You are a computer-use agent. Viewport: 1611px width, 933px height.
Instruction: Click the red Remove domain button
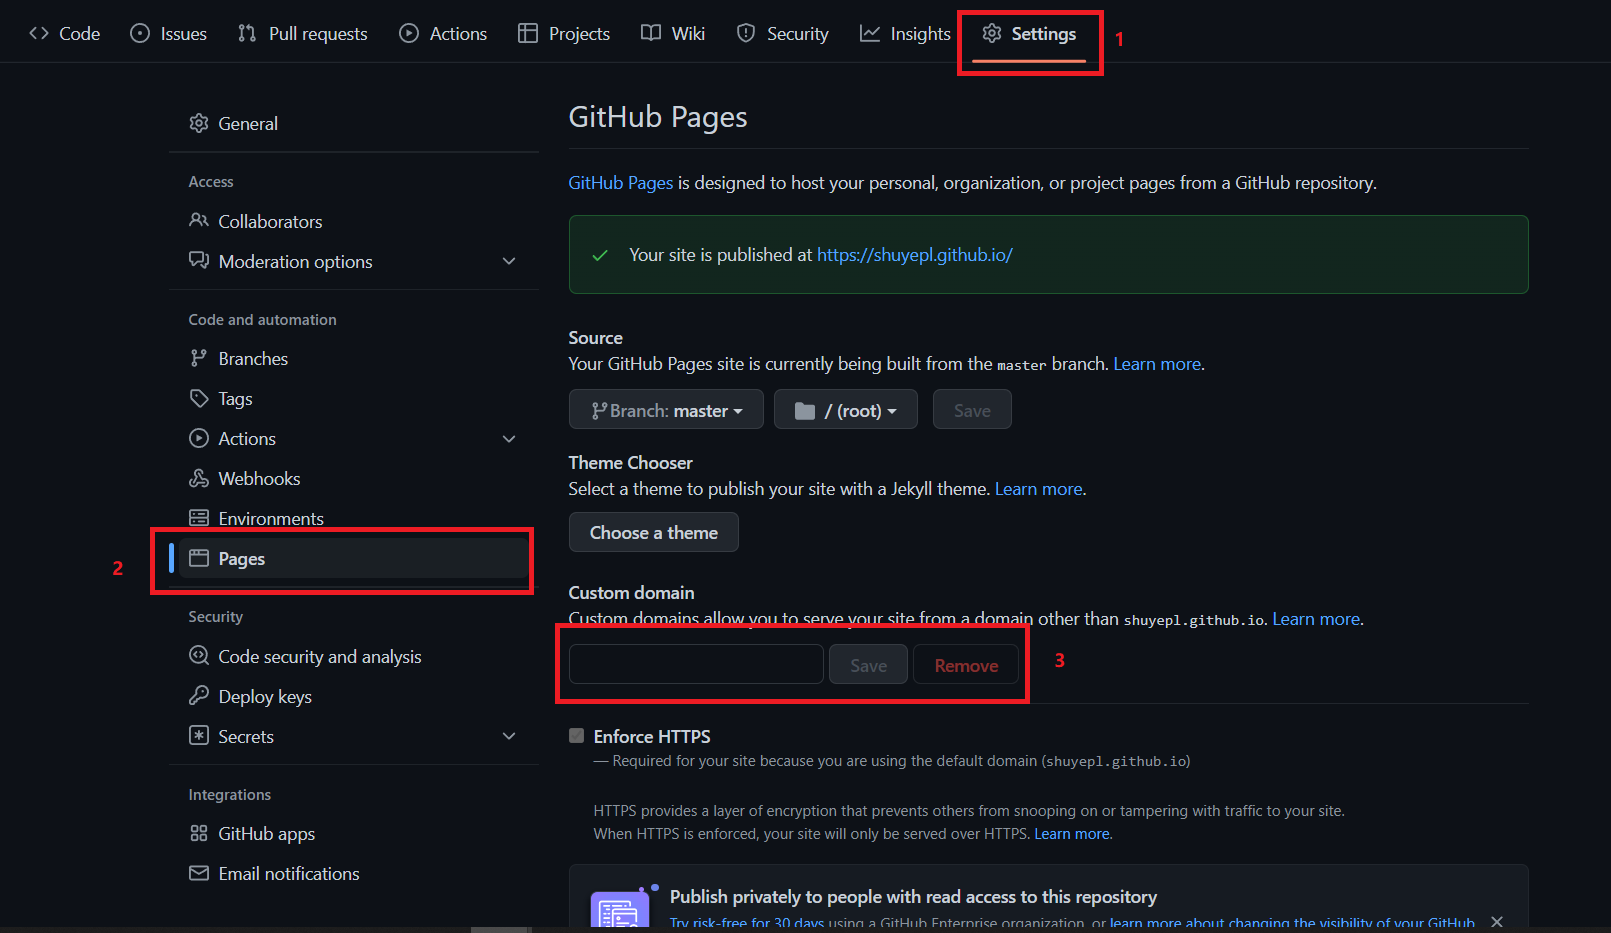pos(966,665)
